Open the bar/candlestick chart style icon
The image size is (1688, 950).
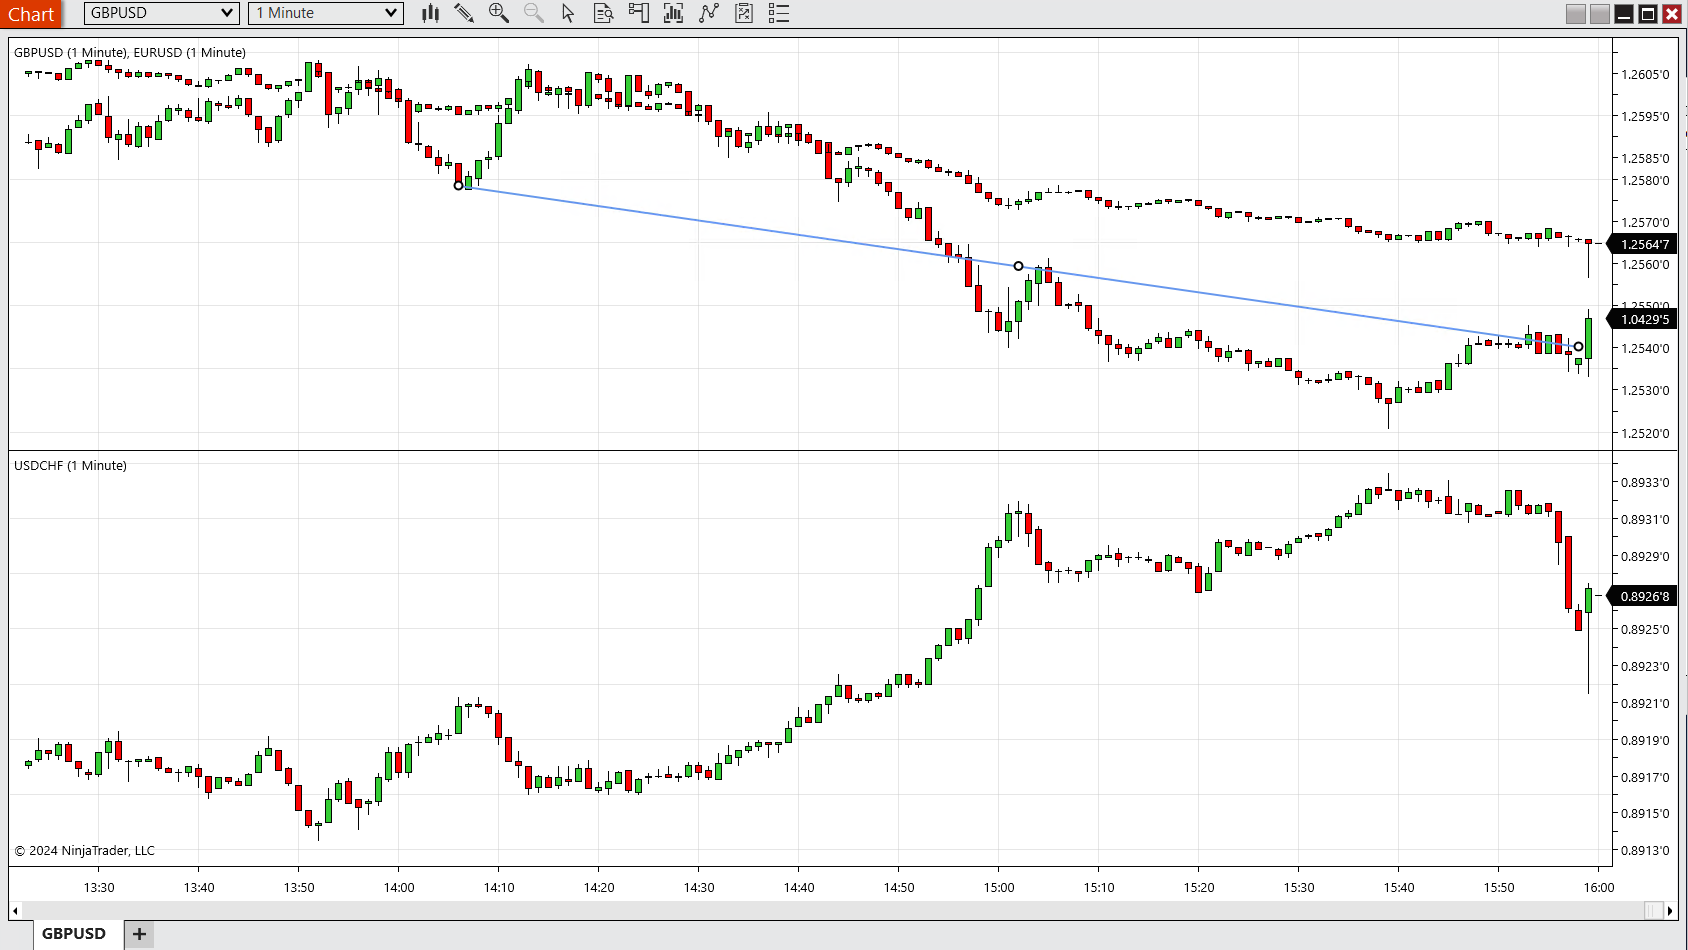430,13
